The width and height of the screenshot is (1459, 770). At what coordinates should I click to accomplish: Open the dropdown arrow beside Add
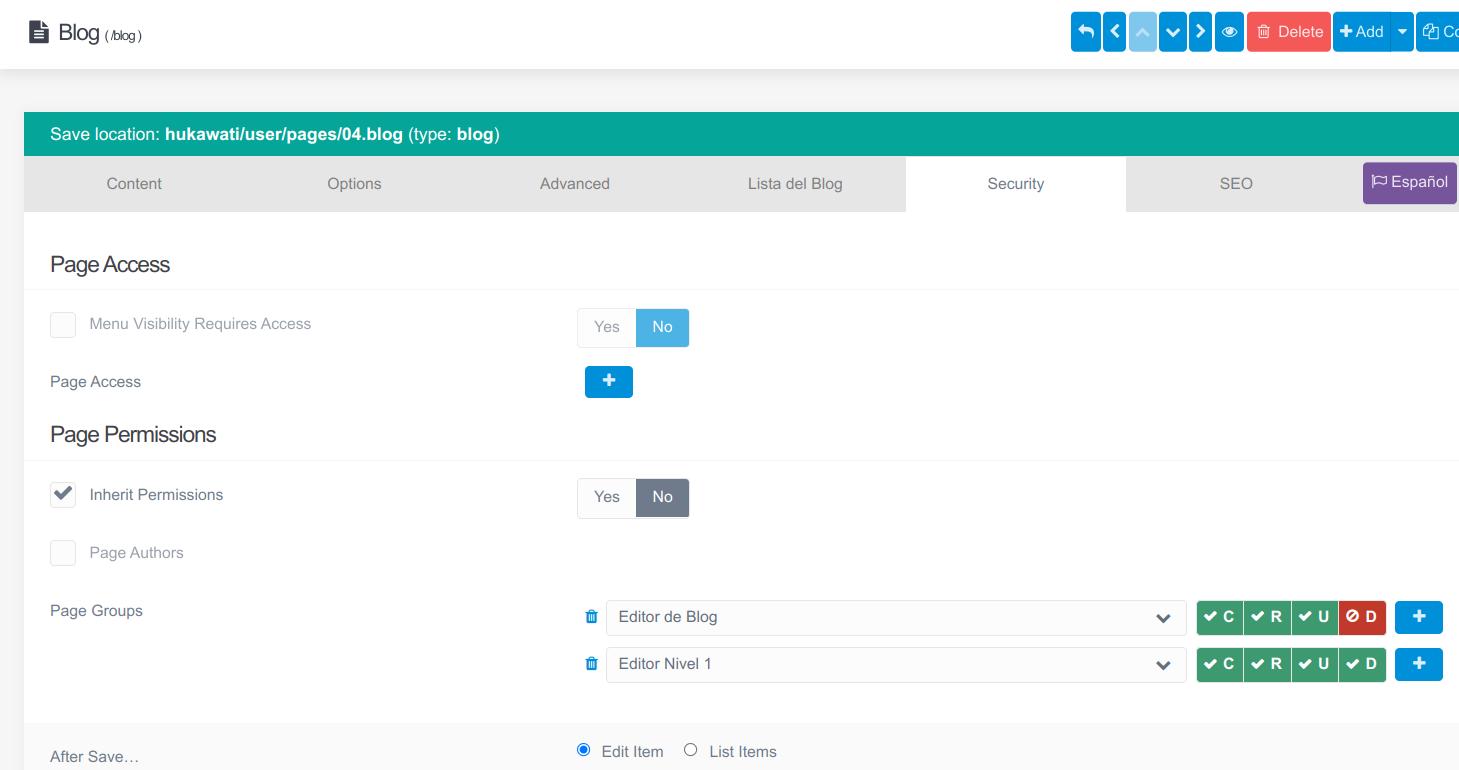tap(1402, 32)
